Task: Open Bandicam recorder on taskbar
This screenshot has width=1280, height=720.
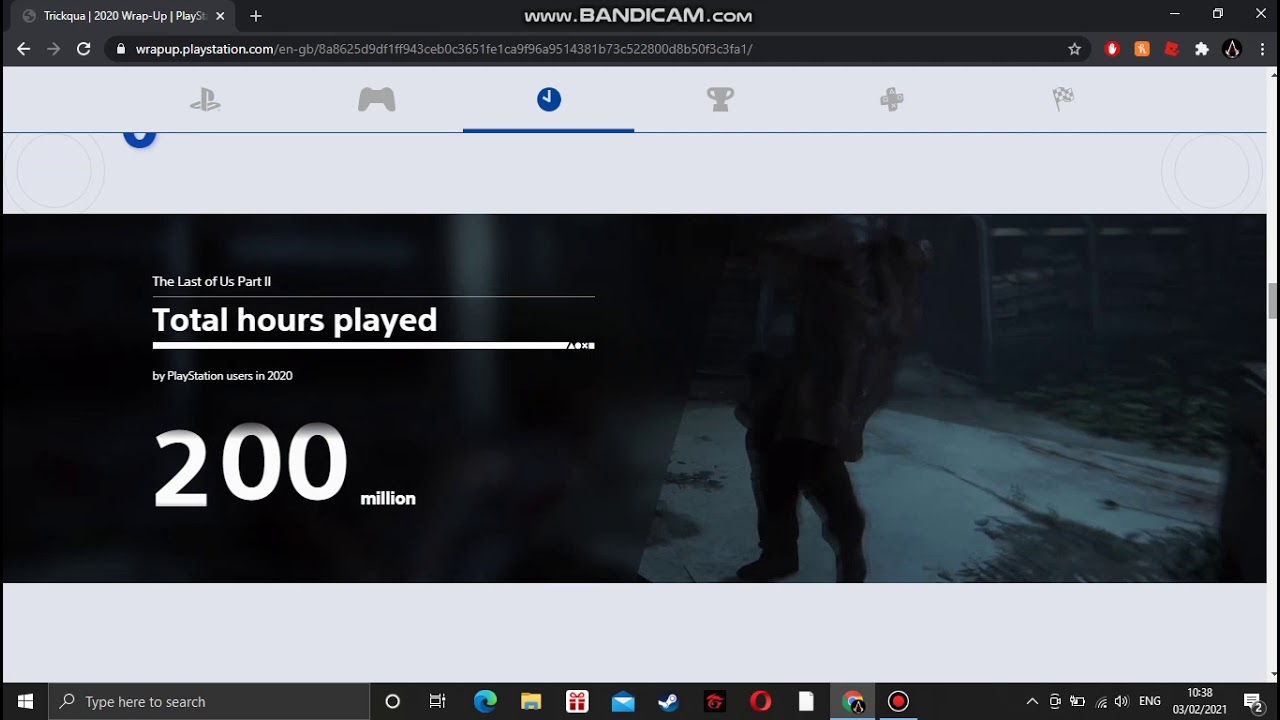Action: pyautogui.click(x=898, y=701)
